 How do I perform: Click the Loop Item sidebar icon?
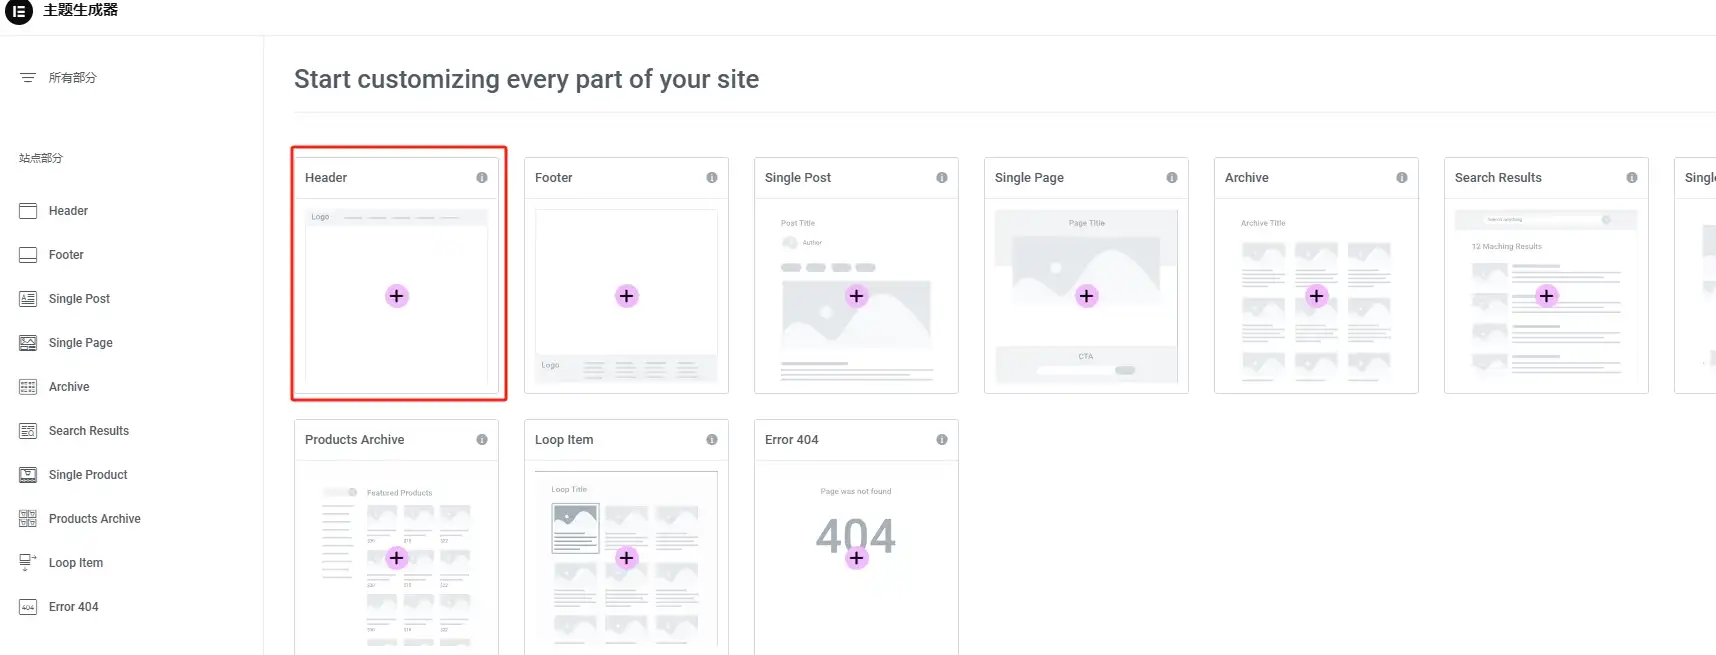click(28, 563)
